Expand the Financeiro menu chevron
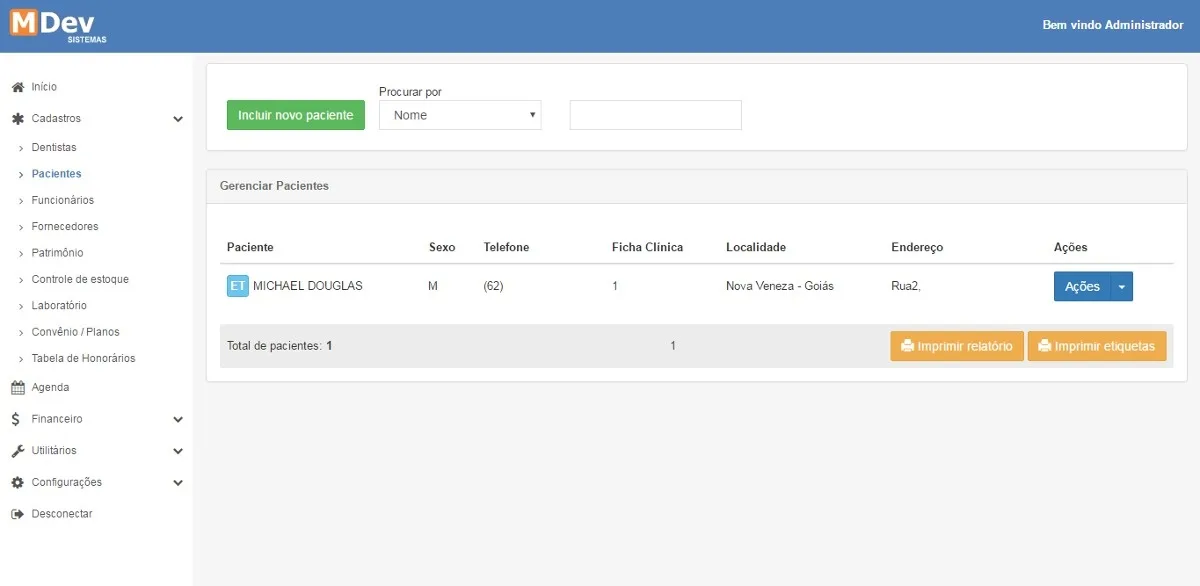 [x=178, y=420]
